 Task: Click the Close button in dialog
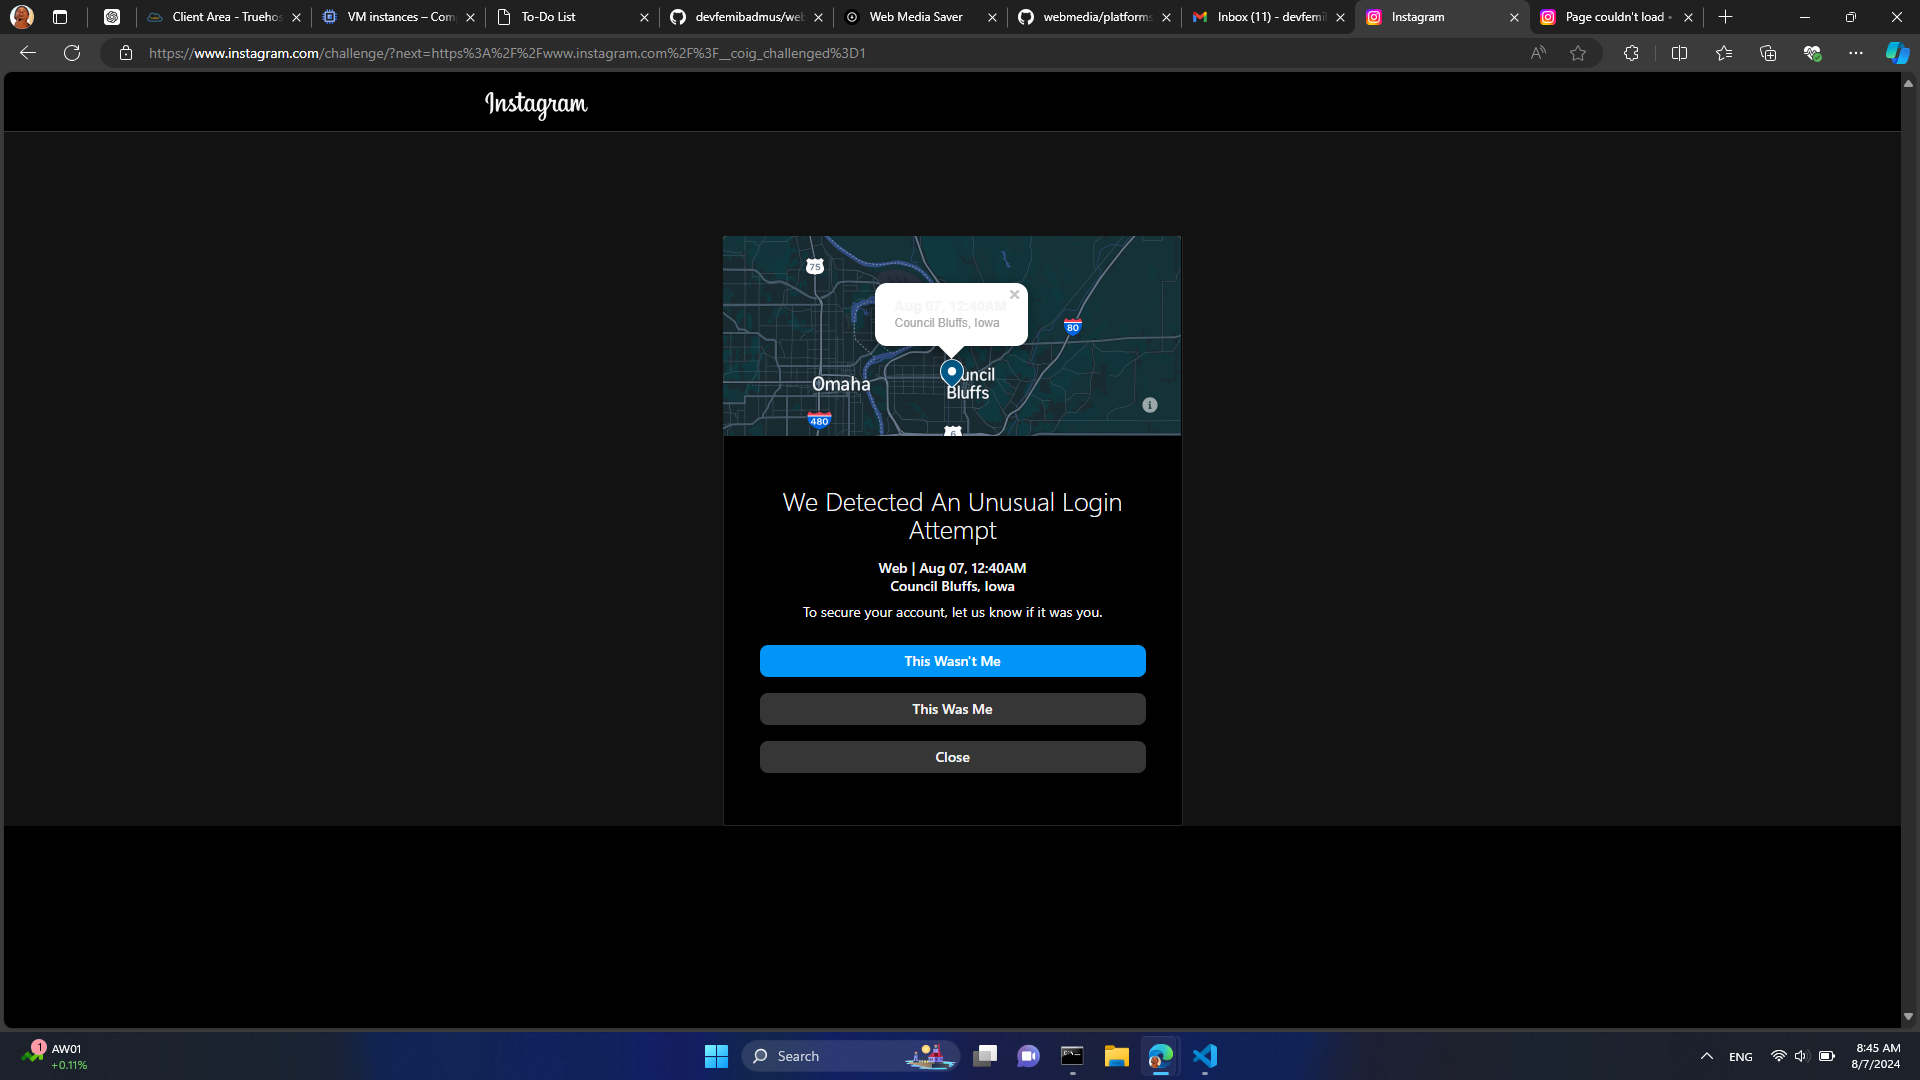click(x=952, y=757)
